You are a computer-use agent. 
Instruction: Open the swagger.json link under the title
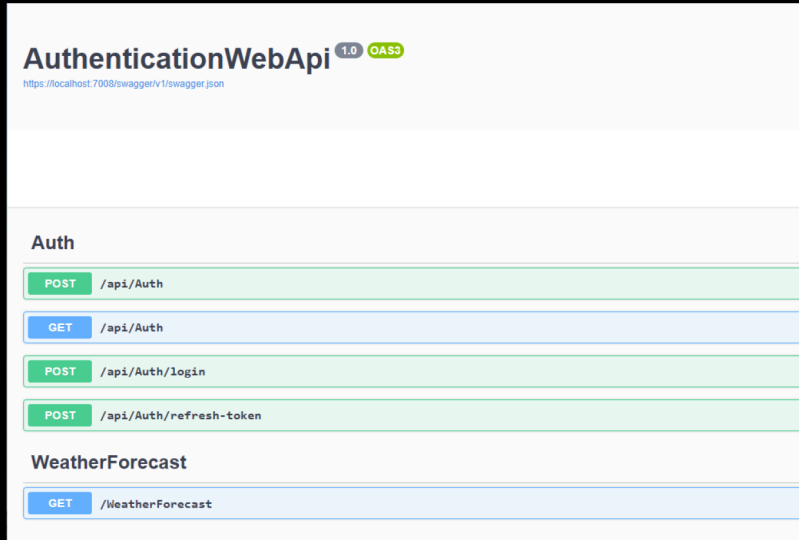123,84
